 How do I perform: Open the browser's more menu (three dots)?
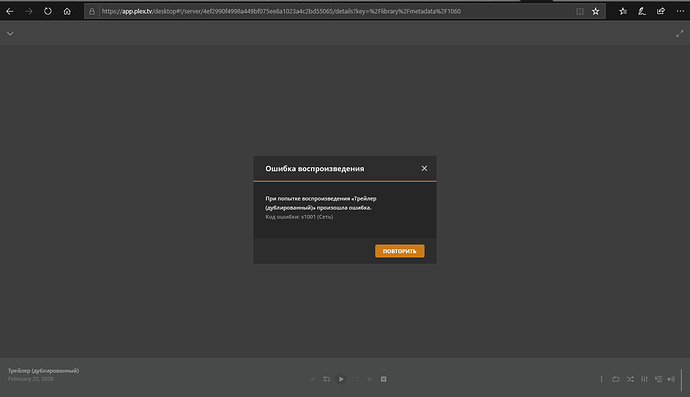pyautogui.click(x=680, y=11)
